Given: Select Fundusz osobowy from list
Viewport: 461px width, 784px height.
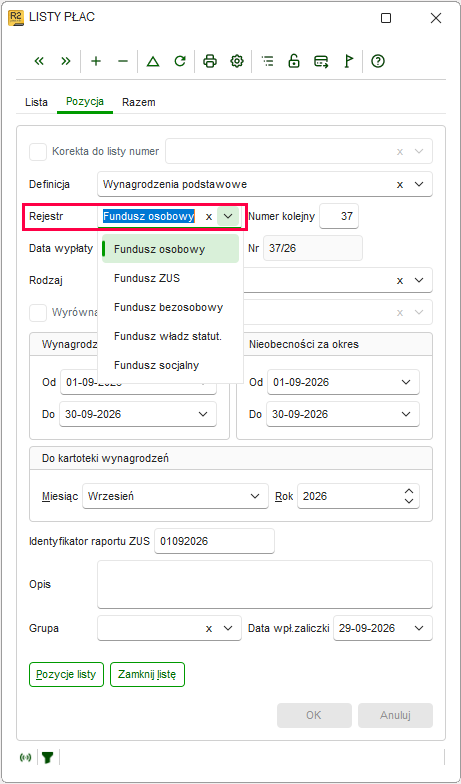Looking at the screenshot, I should coord(170,249).
